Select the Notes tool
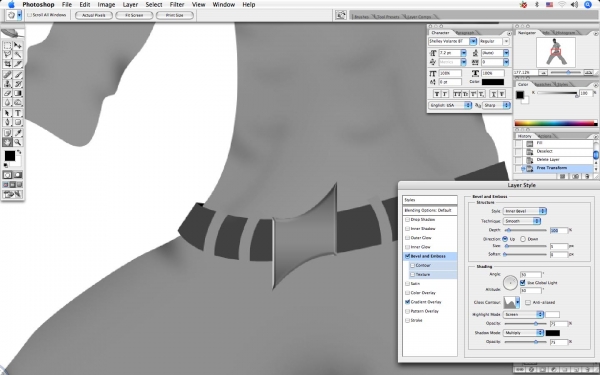600x375 pixels. [7, 133]
